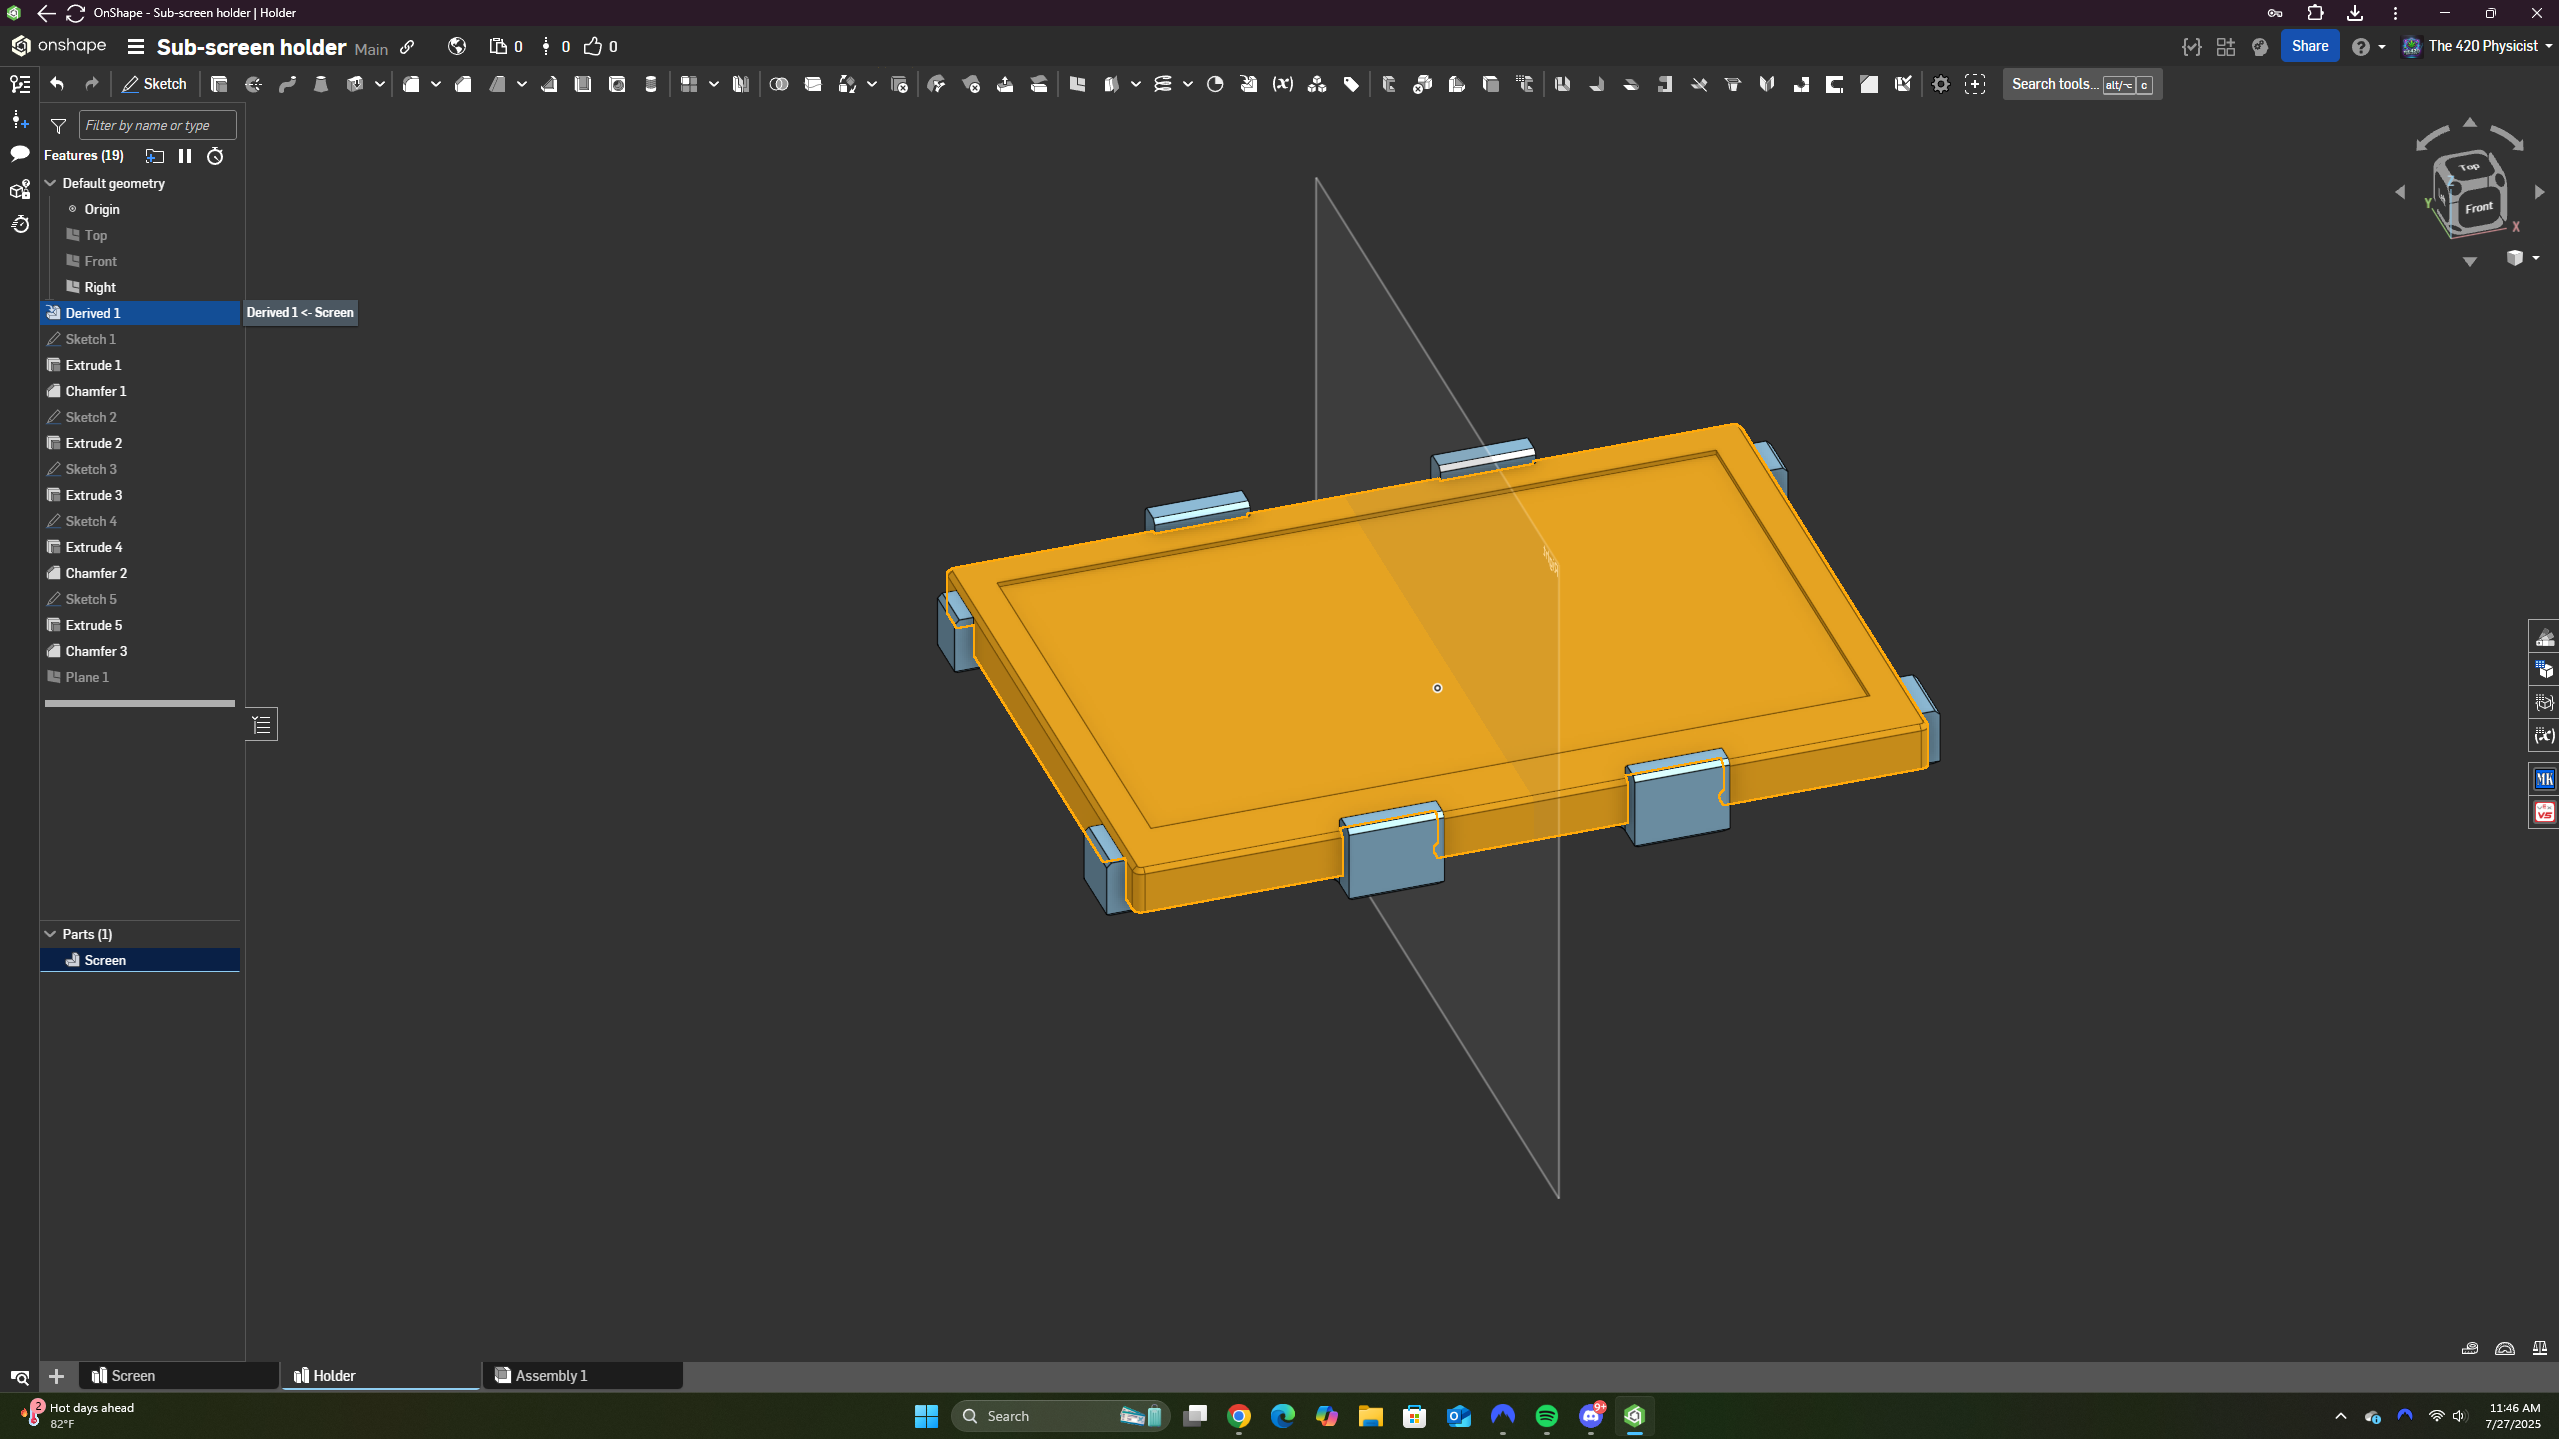The width and height of the screenshot is (2559, 1439).
Task: Insert new tab with the plus button
Action: pos(57,1377)
